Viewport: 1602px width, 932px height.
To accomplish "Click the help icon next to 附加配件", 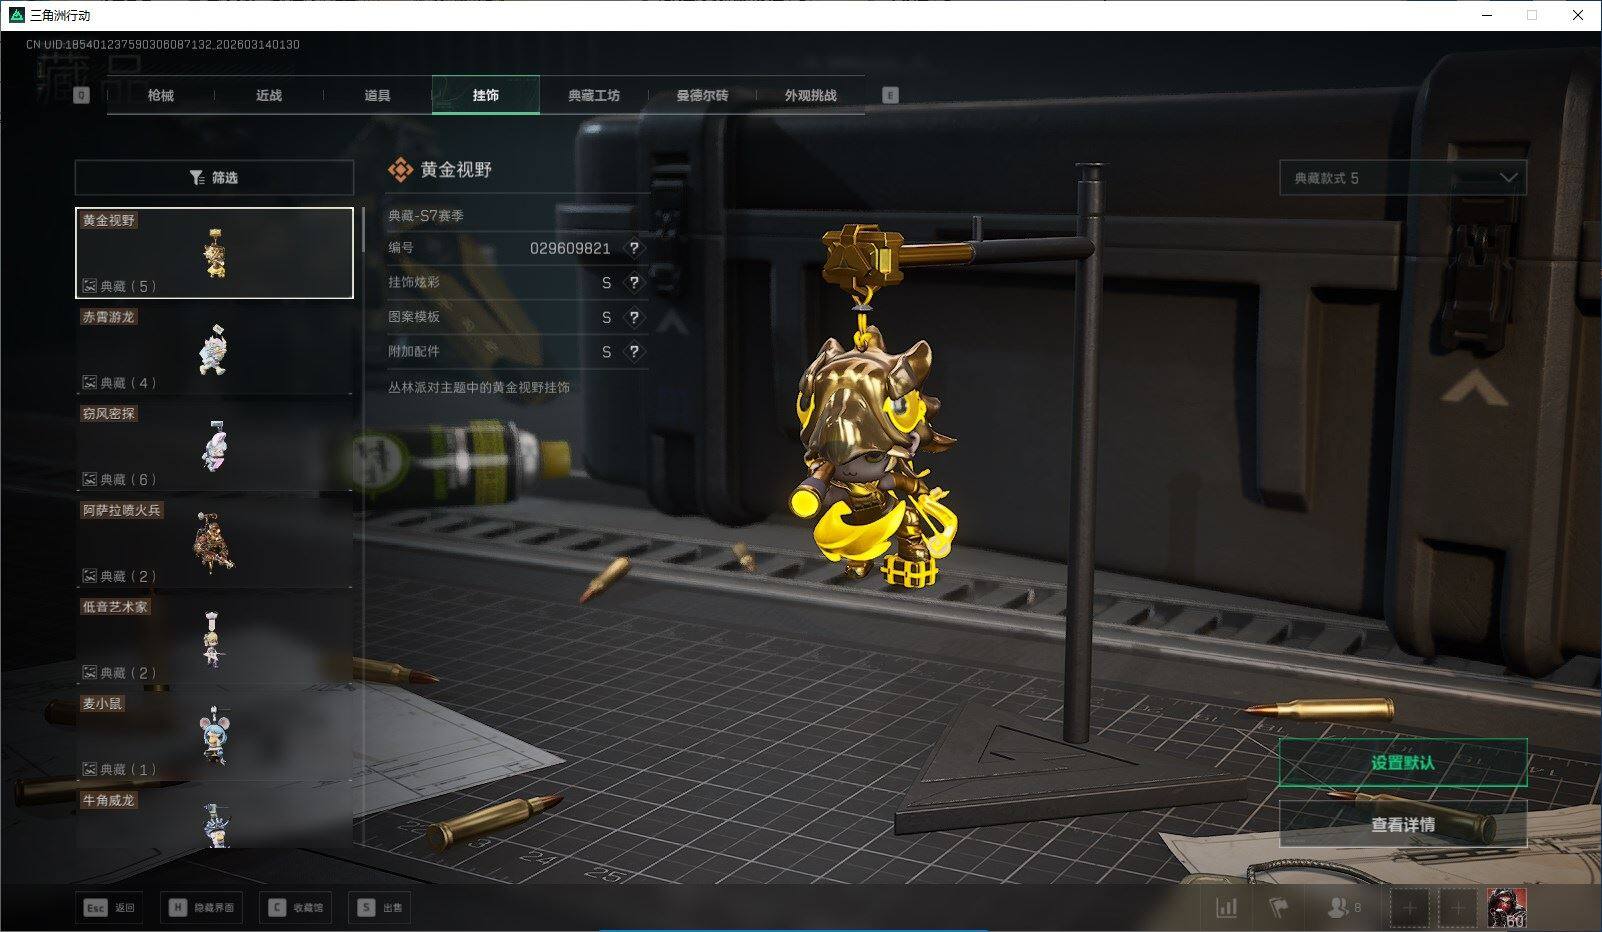I will [x=633, y=352].
